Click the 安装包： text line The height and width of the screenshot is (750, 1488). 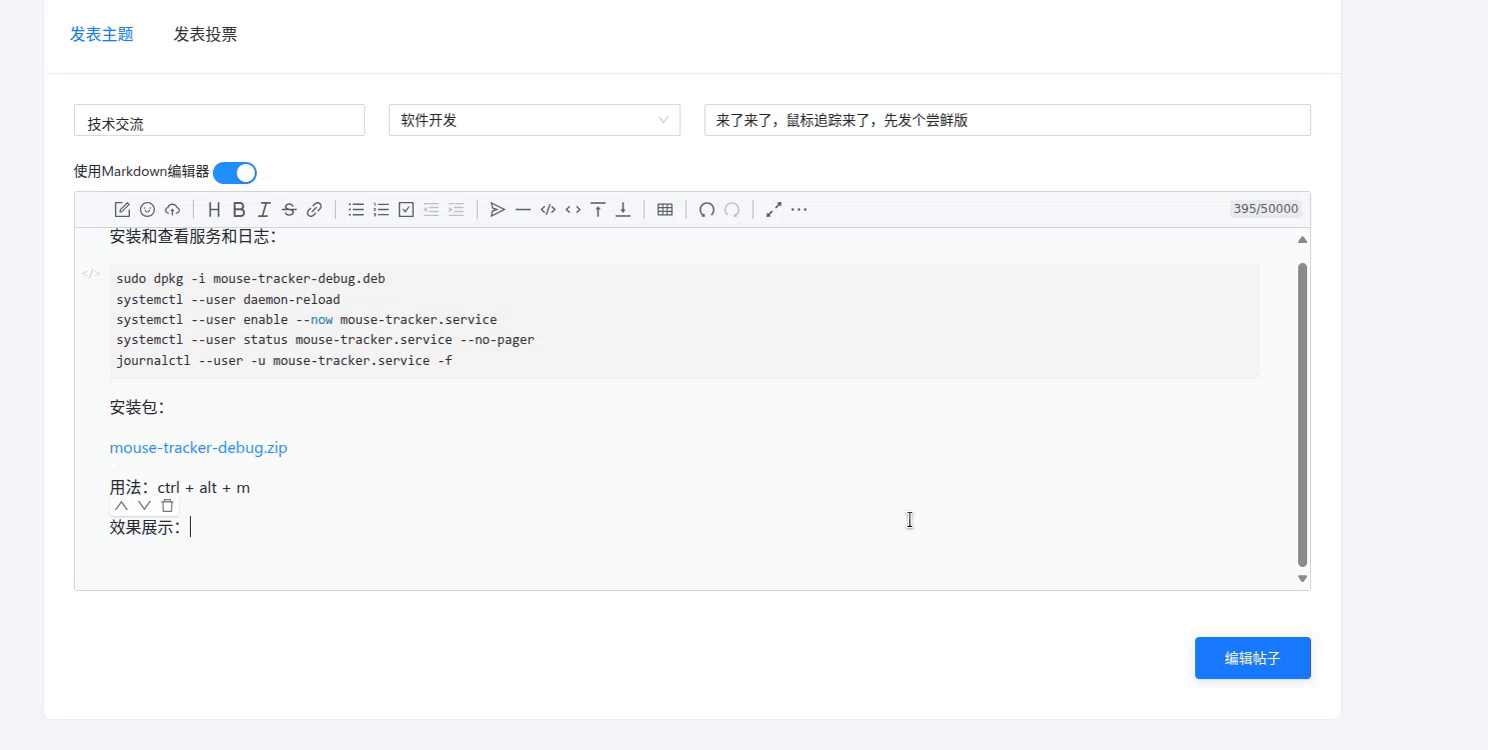coord(138,408)
